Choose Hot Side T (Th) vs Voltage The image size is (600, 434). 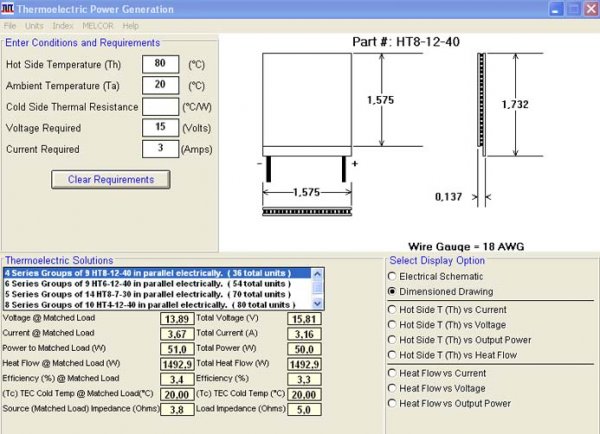tap(392, 325)
